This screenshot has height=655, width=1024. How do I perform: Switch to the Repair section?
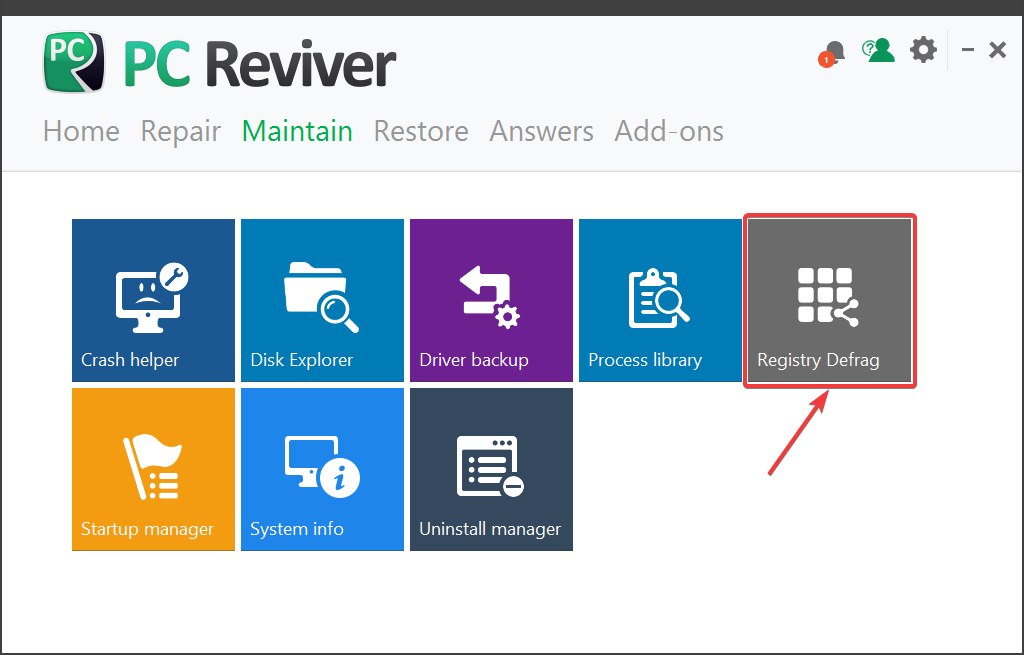tap(180, 131)
